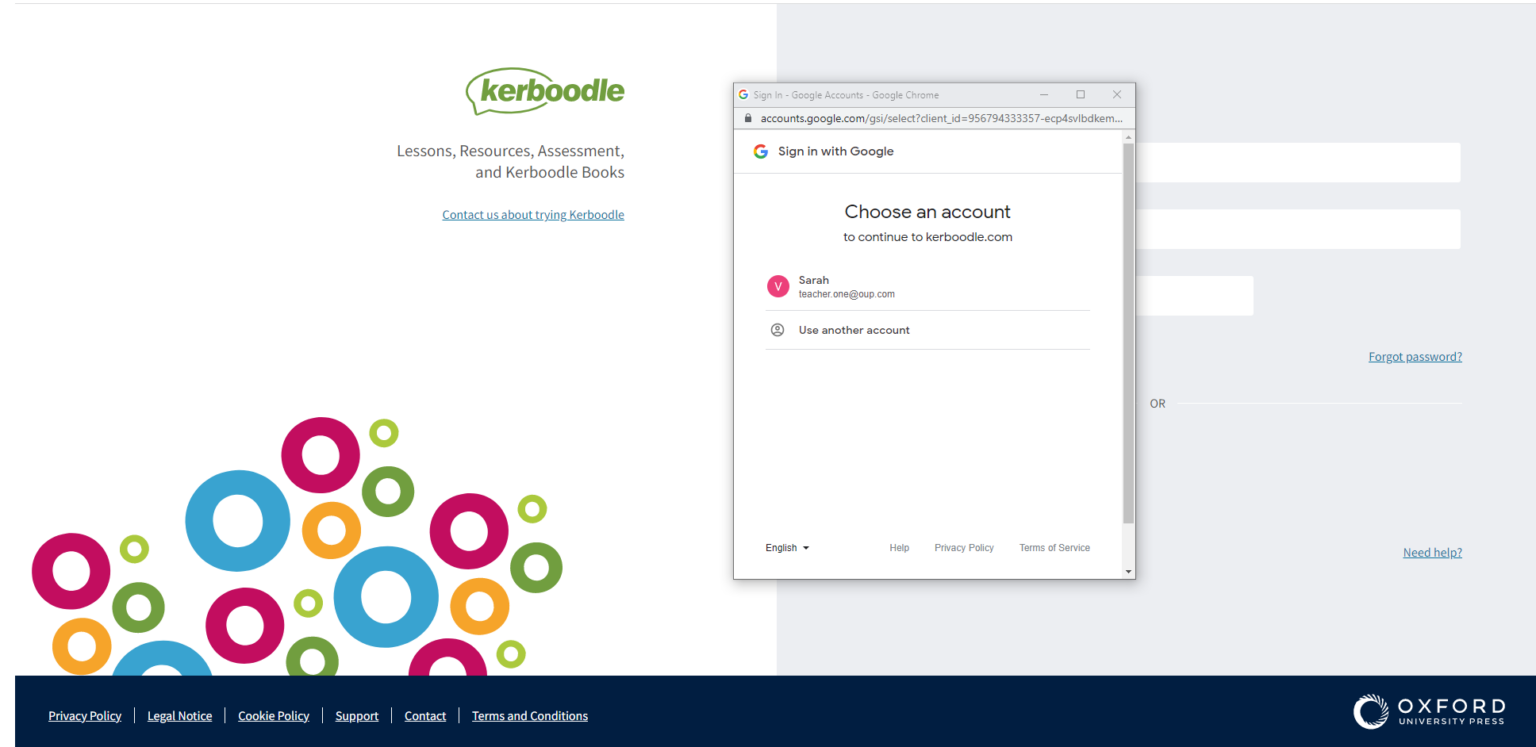Select Use another account option
Viewport: 1536px width, 747px height.
pyautogui.click(x=854, y=330)
